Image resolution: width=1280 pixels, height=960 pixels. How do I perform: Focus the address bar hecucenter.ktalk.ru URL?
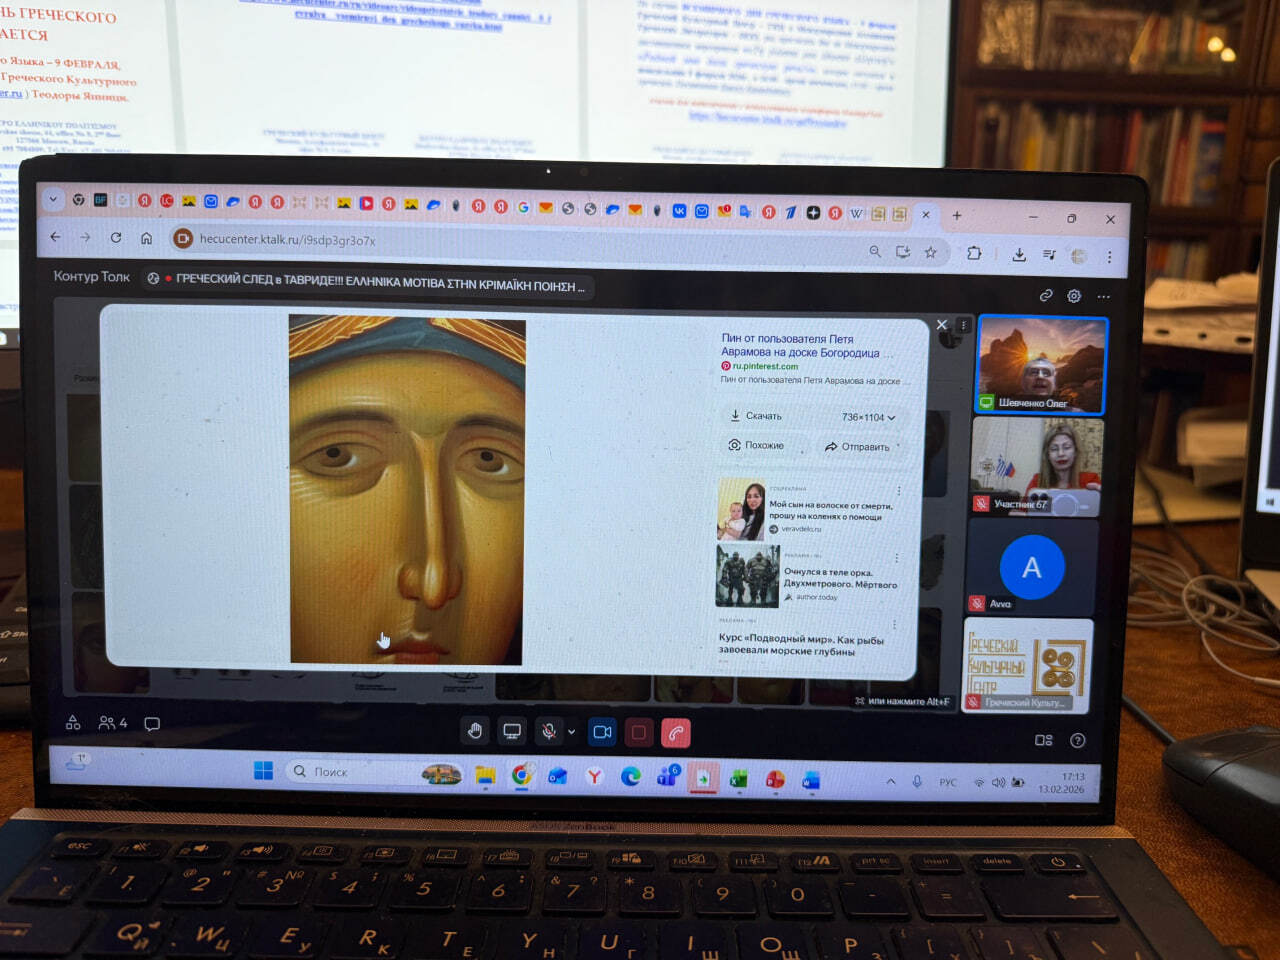click(287, 240)
